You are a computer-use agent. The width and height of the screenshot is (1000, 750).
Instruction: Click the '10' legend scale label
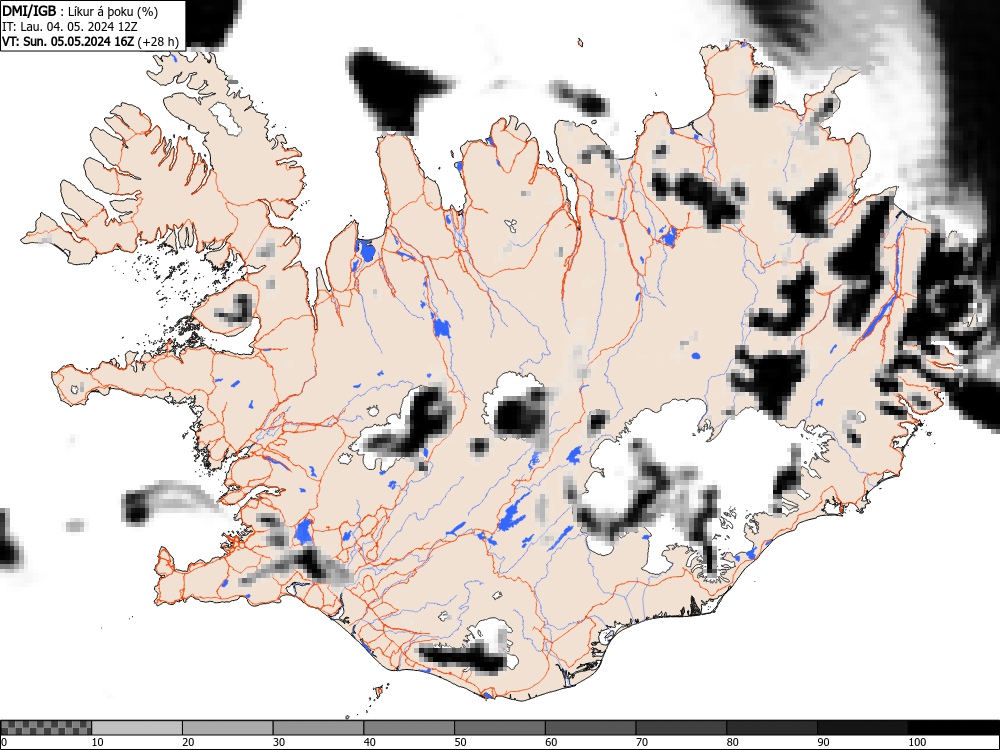98,742
